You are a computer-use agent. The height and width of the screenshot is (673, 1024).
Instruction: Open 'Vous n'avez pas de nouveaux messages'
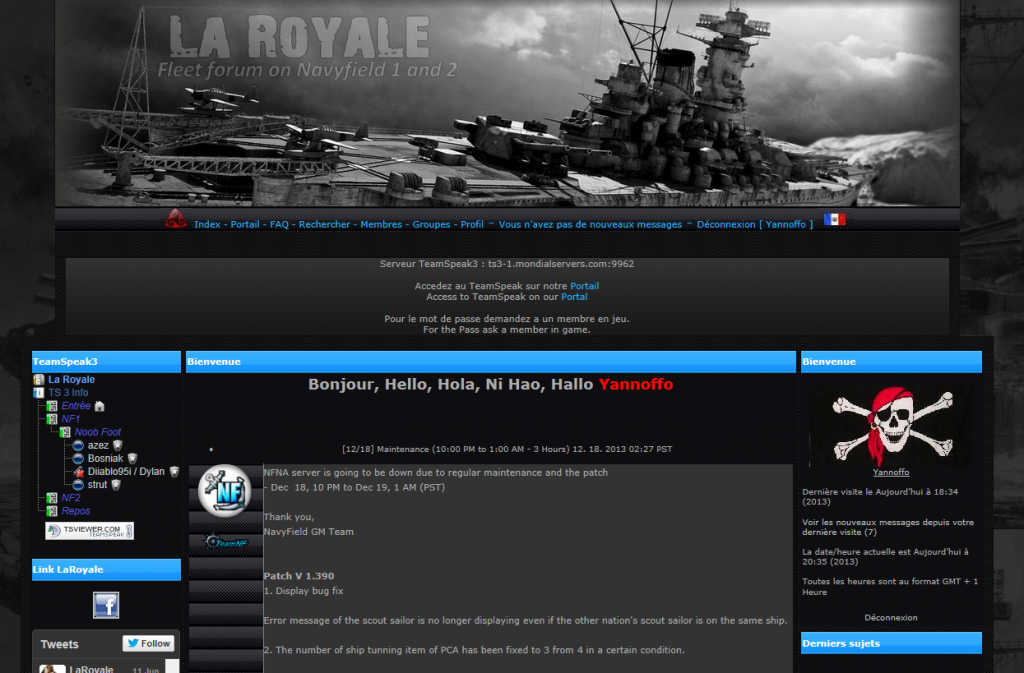590,224
